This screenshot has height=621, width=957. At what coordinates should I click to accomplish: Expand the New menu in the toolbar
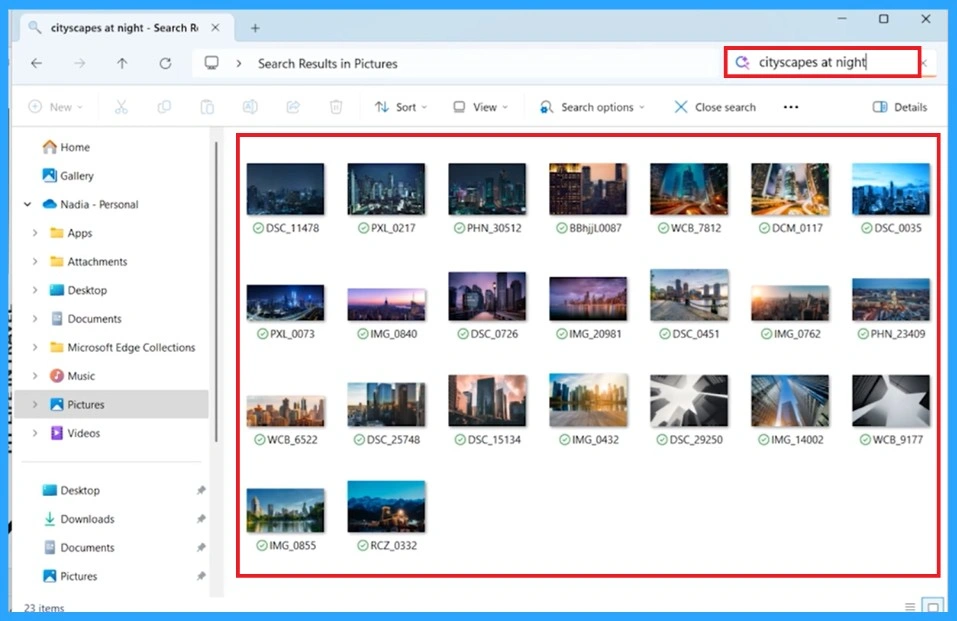[55, 106]
